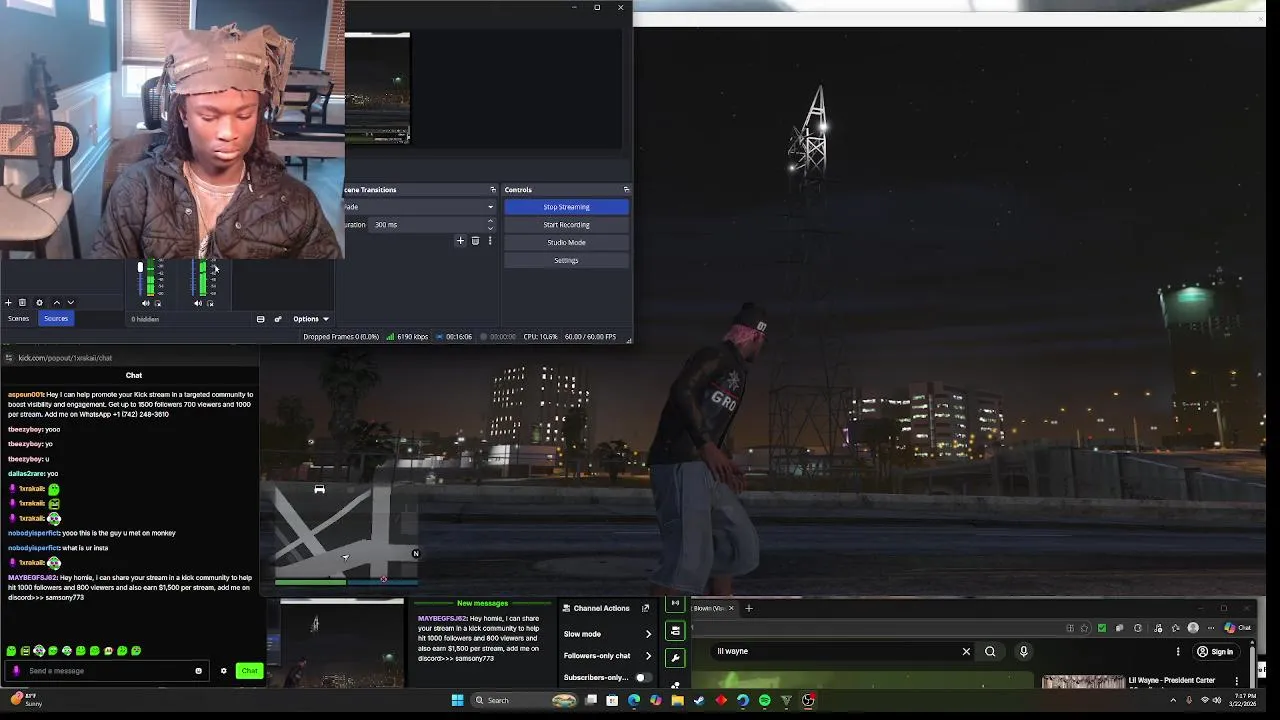Viewport: 1280px width, 720px height.
Task: Toggle monitoring lock on second mixer channel
Action: pyautogui.click(x=210, y=303)
